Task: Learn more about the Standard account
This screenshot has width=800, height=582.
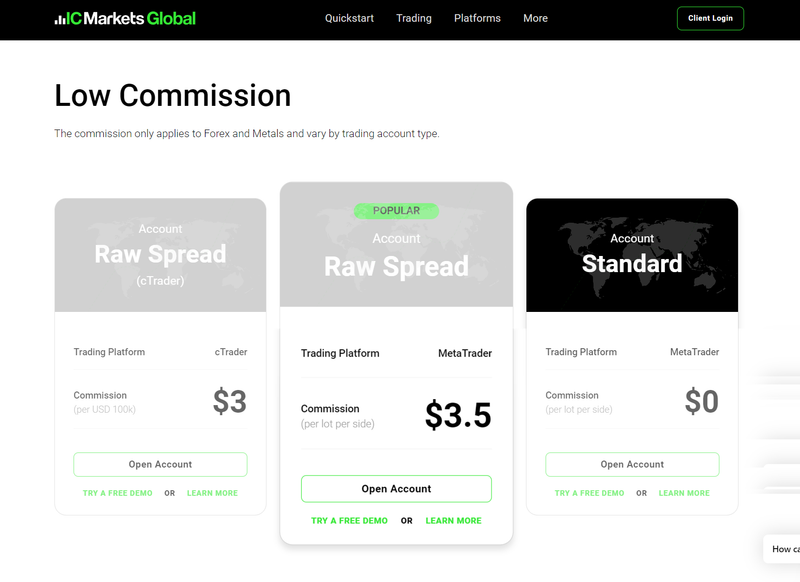Action: point(684,493)
